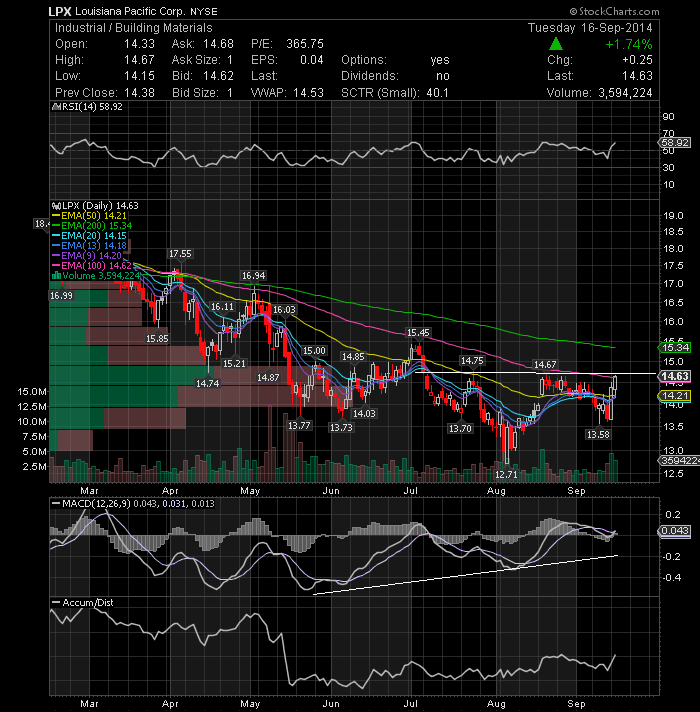Click the Accum/Dist indicator label
This screenshot has height=712, width=700.
tap(88, 603)
